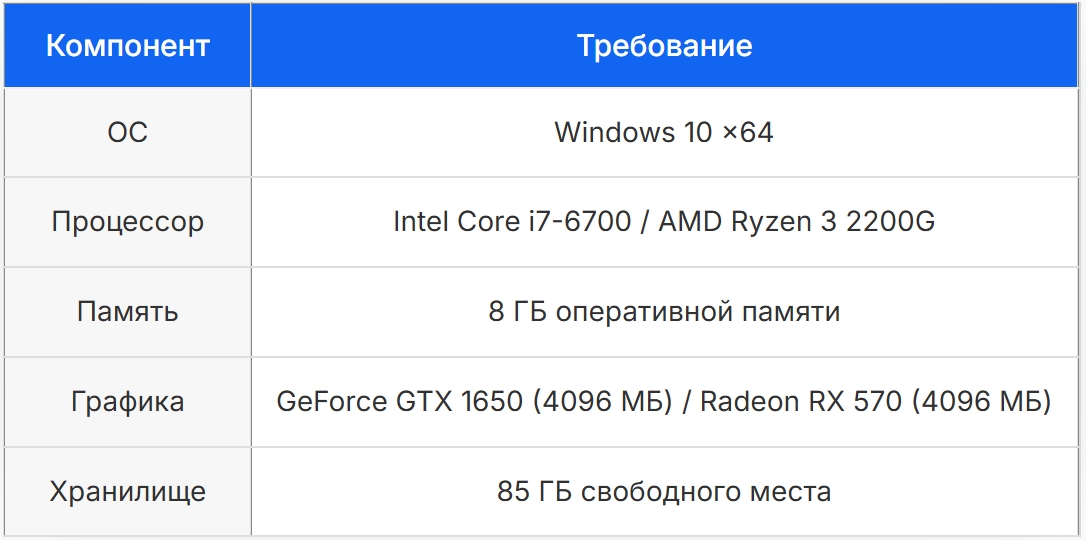
Task: Click the Radeon RX 570 text
Action: [801, 402]
